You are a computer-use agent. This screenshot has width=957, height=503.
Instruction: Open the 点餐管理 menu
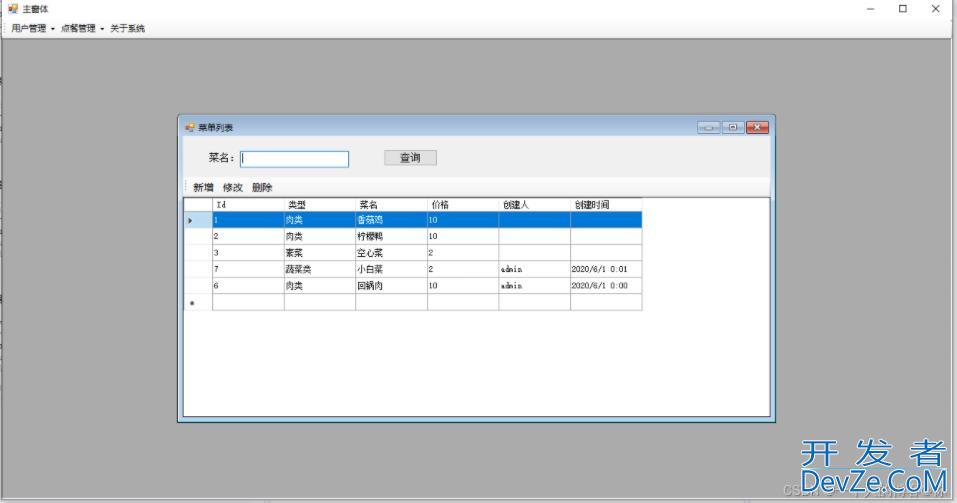(82, 28)
